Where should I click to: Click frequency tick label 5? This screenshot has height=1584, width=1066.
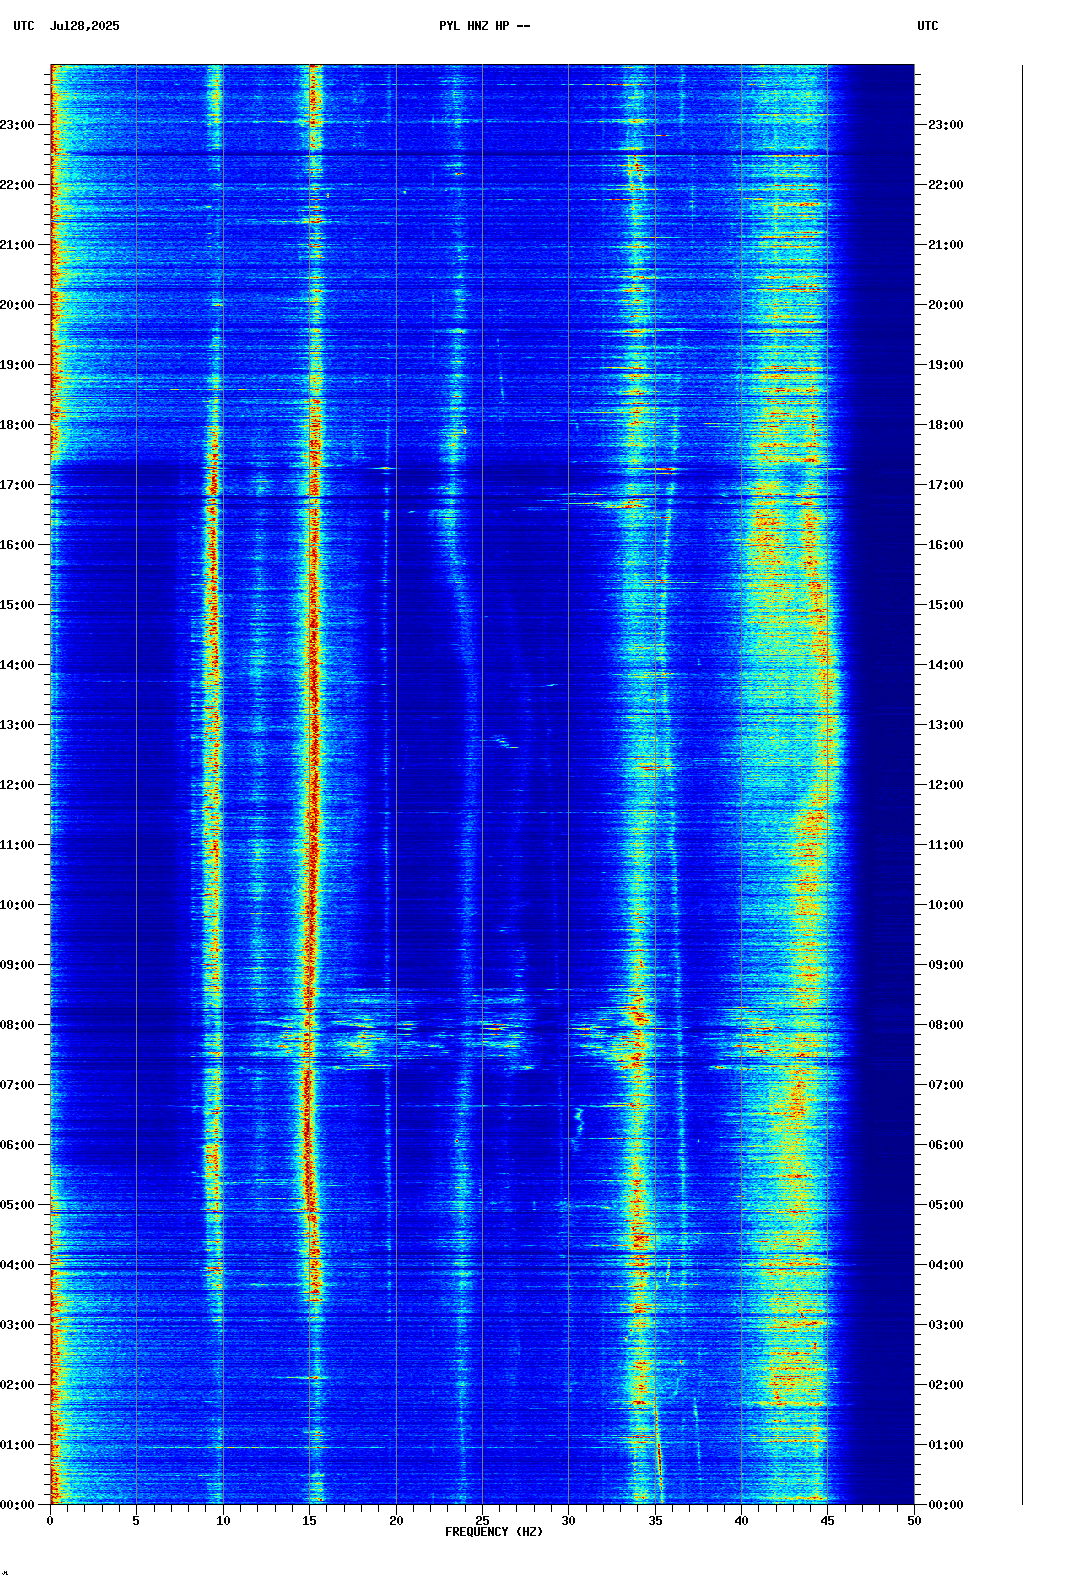[x=136, y=1521]
